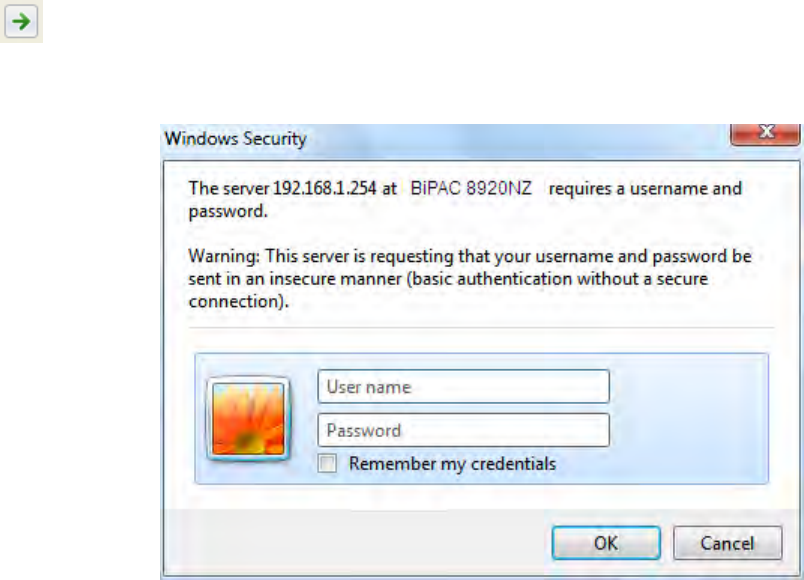Click the Windows Security title bar text

click(x=235, y=138)
